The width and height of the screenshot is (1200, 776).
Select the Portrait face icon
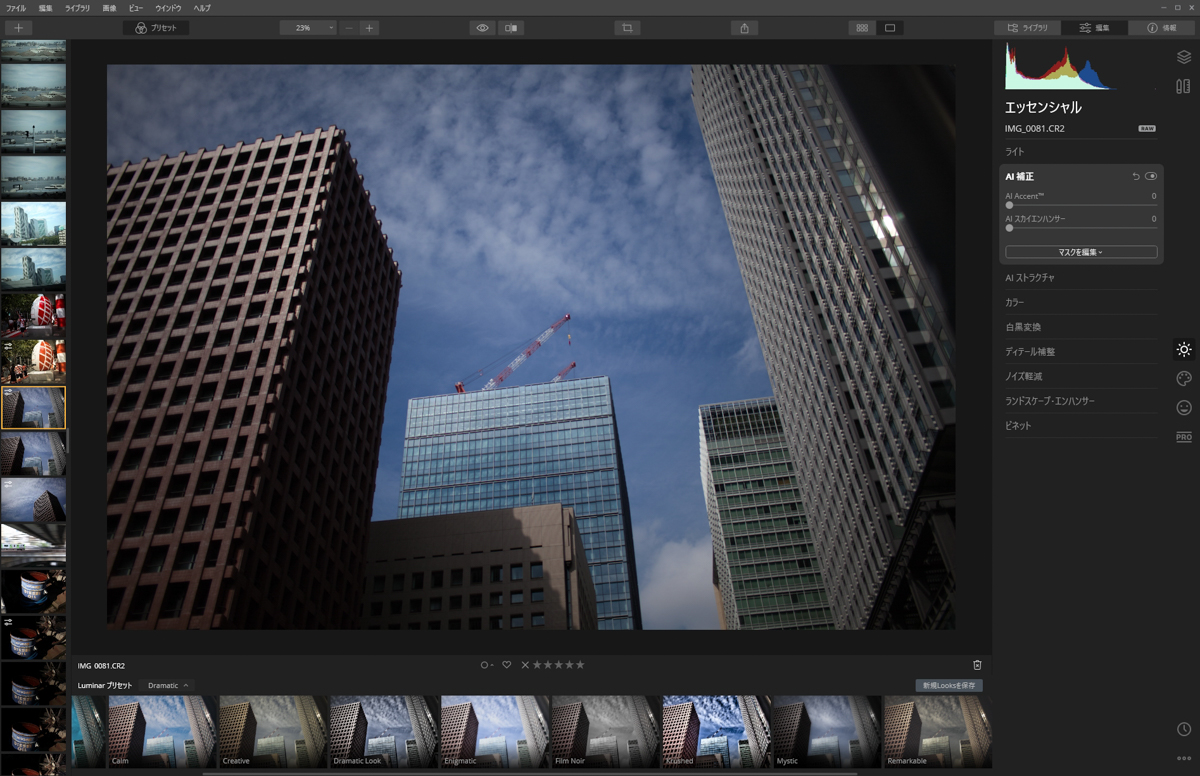point(1184,408)
